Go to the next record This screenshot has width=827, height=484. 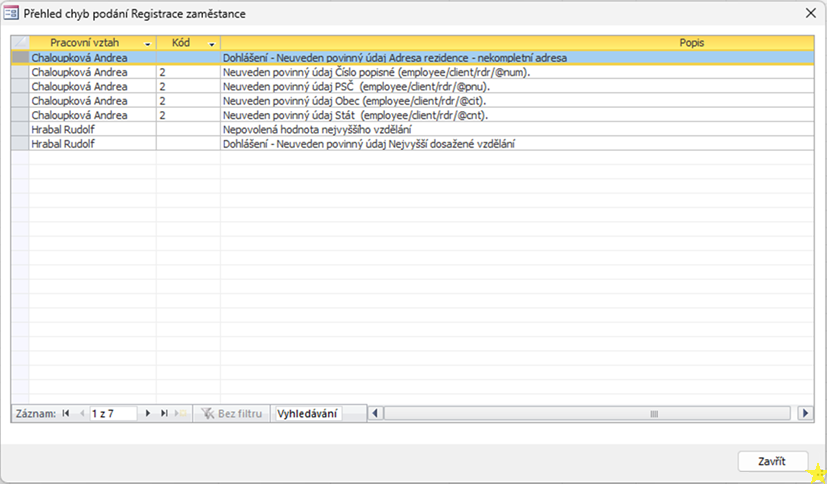pyautogui.click(x=148, y=413)
